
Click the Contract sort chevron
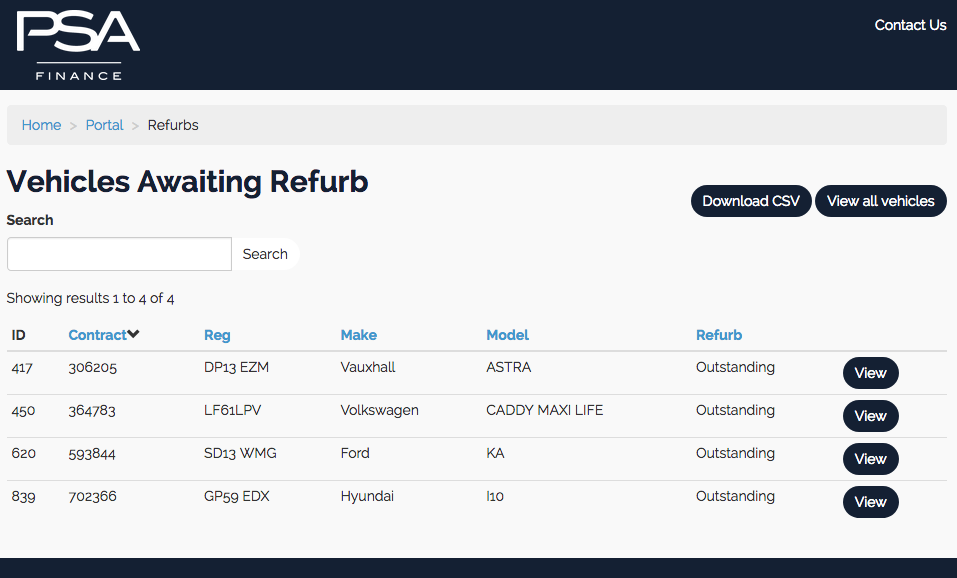pyautogui.click(x=134, y=334)
